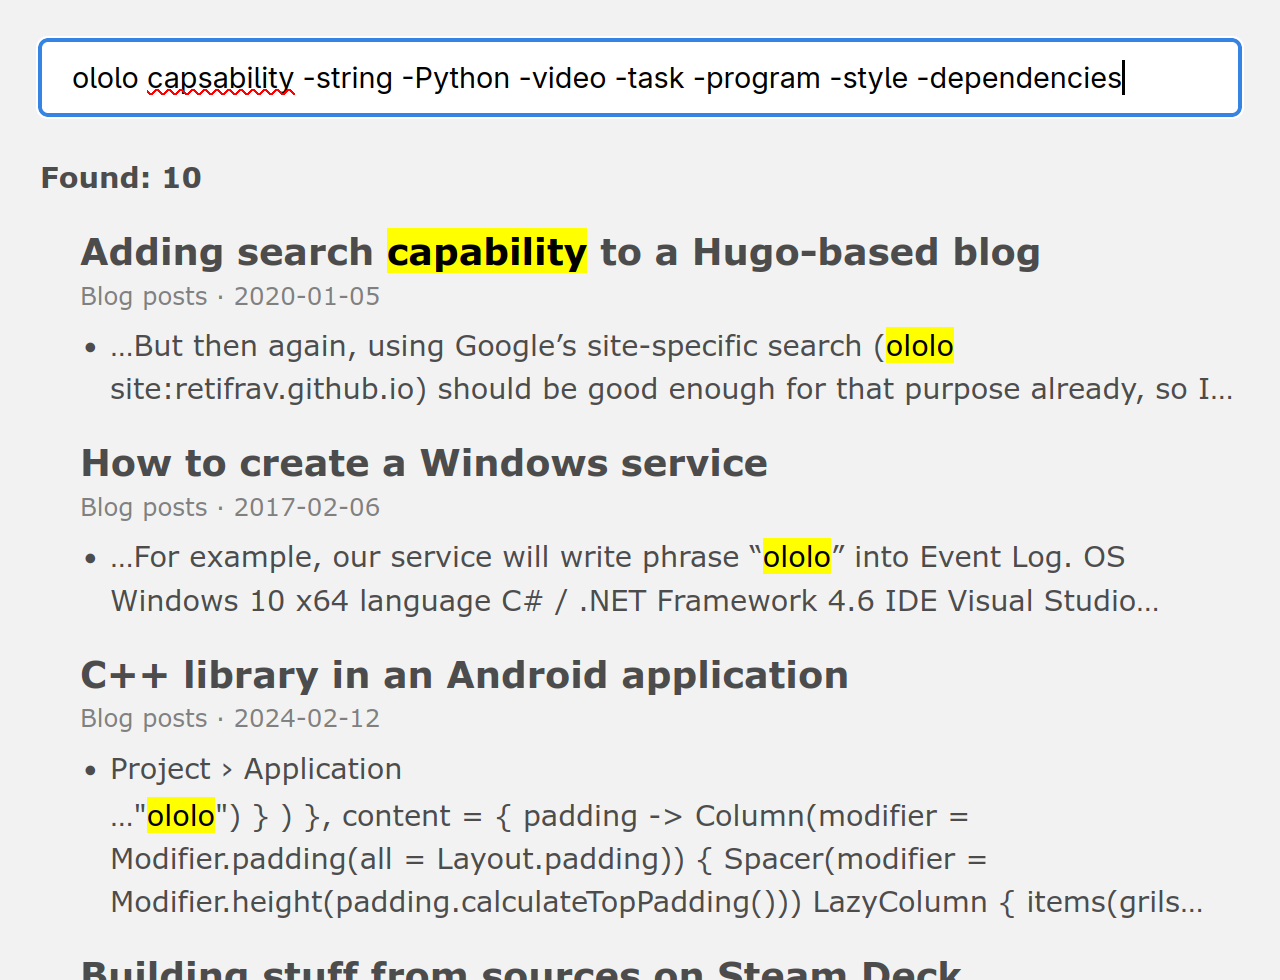The height and width of the screenshot is (980, 1280).
Task: Click code excerpt starting with Modifier.padding
Action: click(656, 859)
